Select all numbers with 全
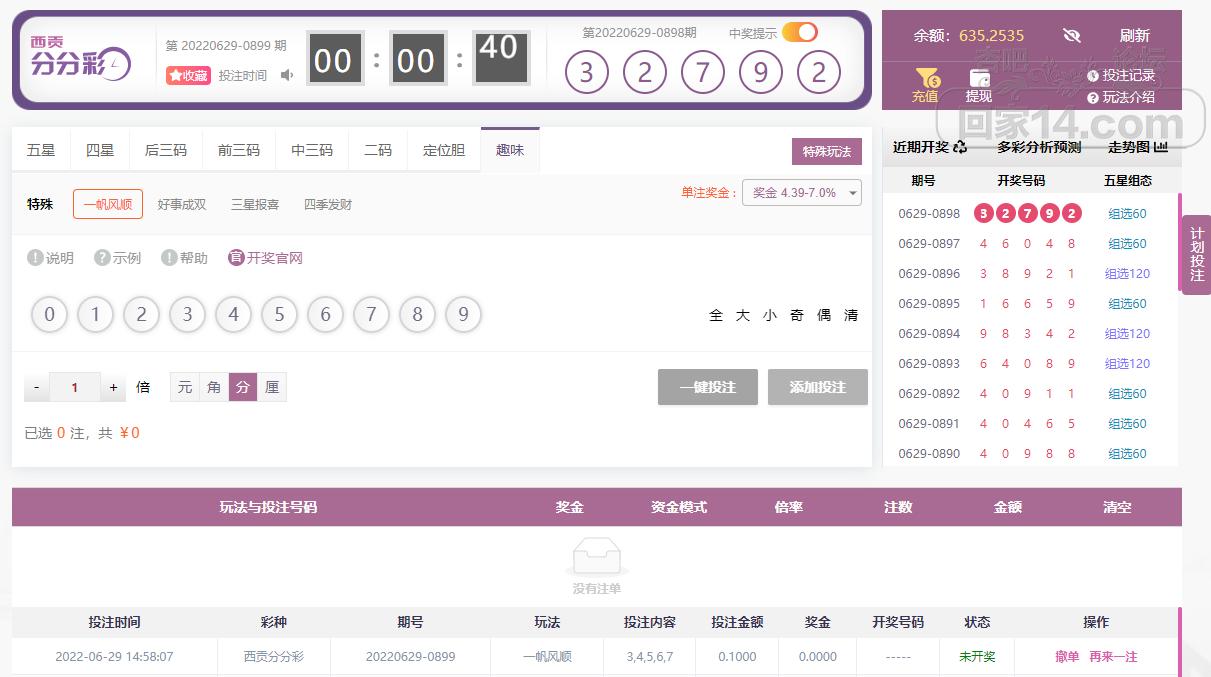The height and width of the screenshot is (677, 1211). tap(716, 315)
